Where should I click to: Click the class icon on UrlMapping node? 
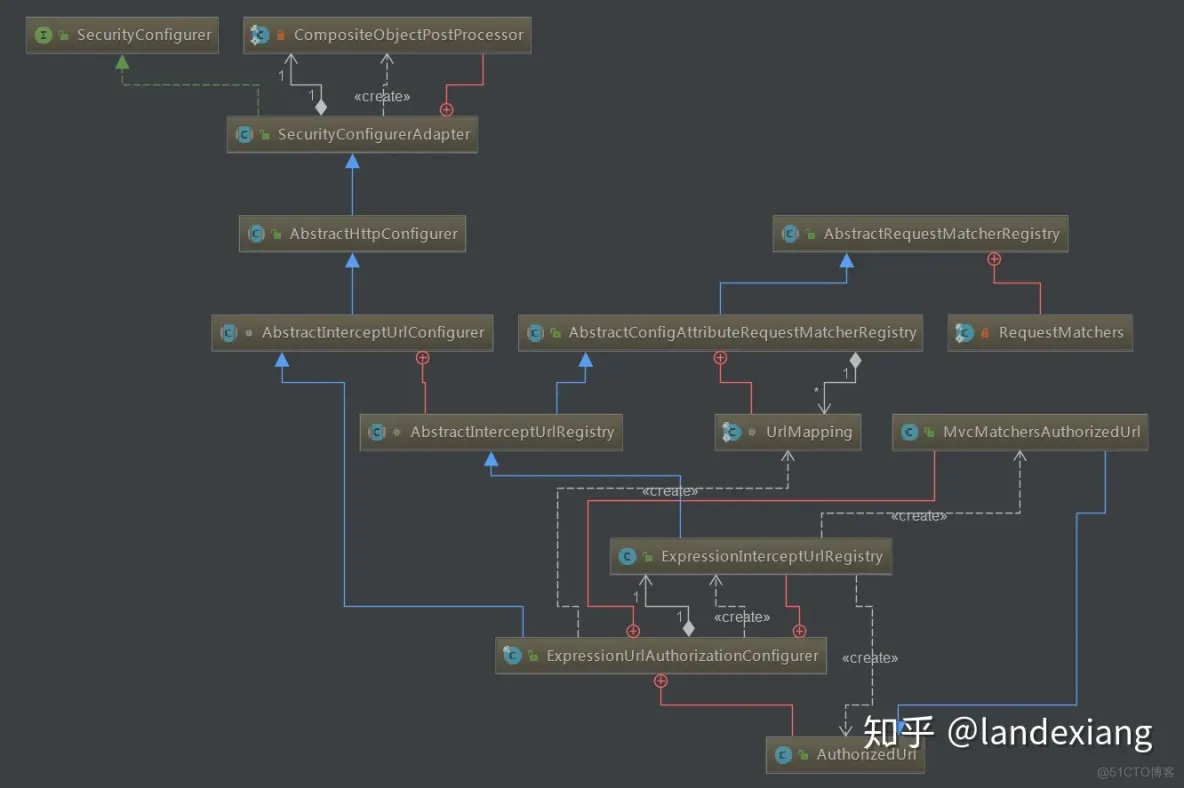point(732,432)
